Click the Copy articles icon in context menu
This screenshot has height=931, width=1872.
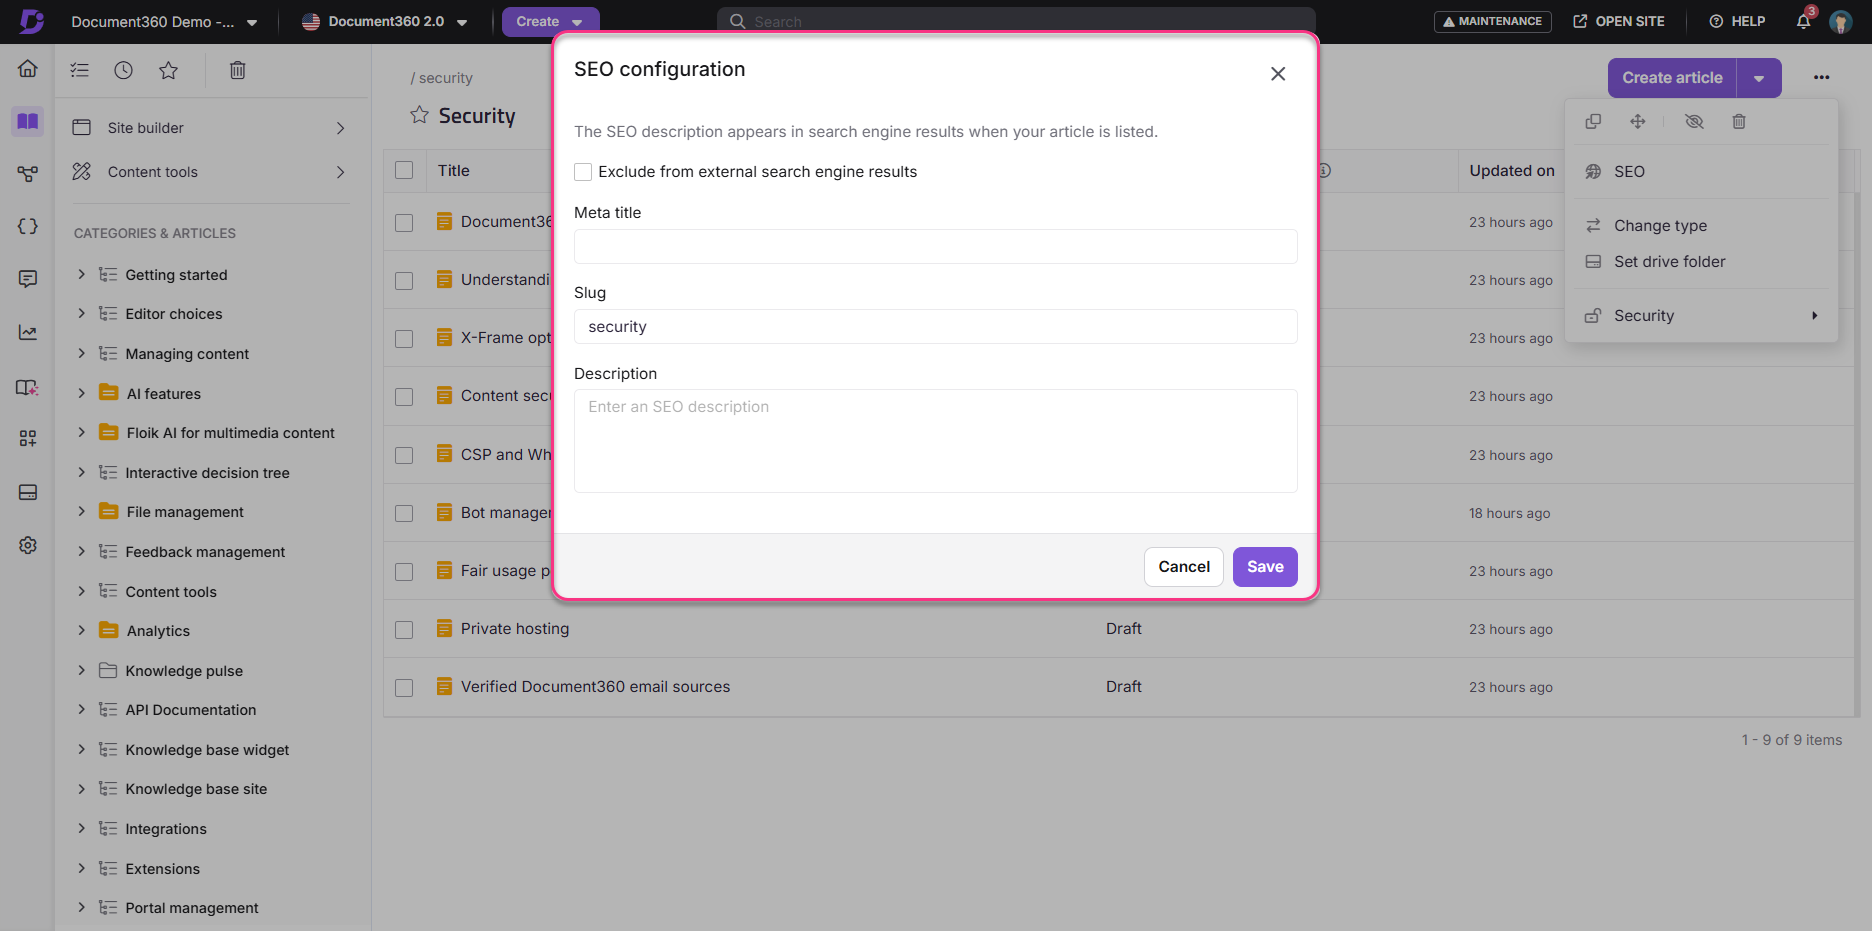[1593, 121]
